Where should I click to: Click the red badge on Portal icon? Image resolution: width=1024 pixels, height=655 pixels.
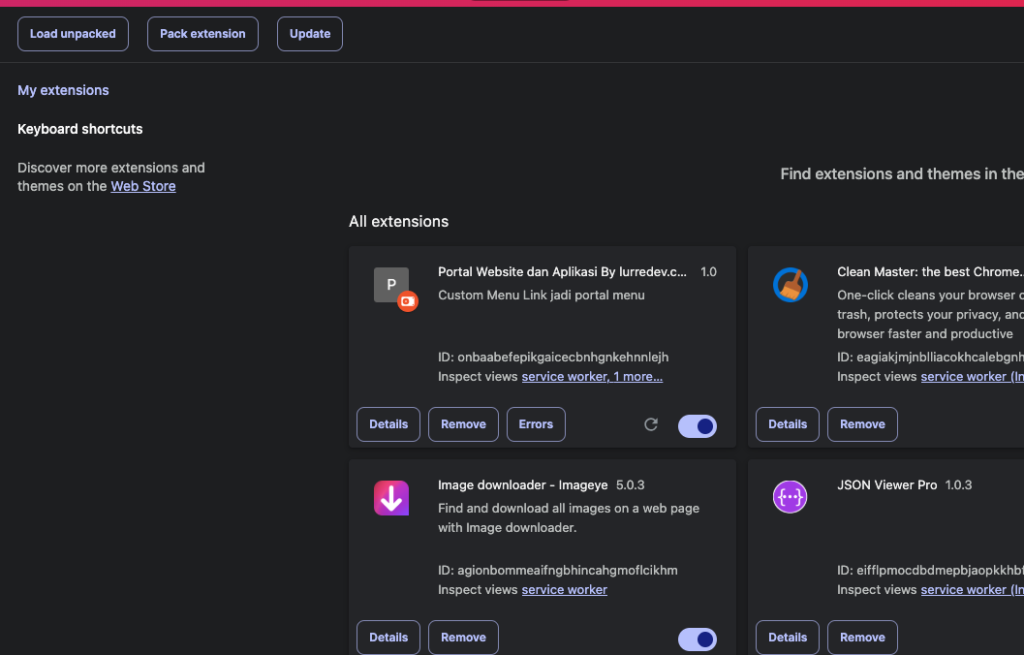(407, 301)
